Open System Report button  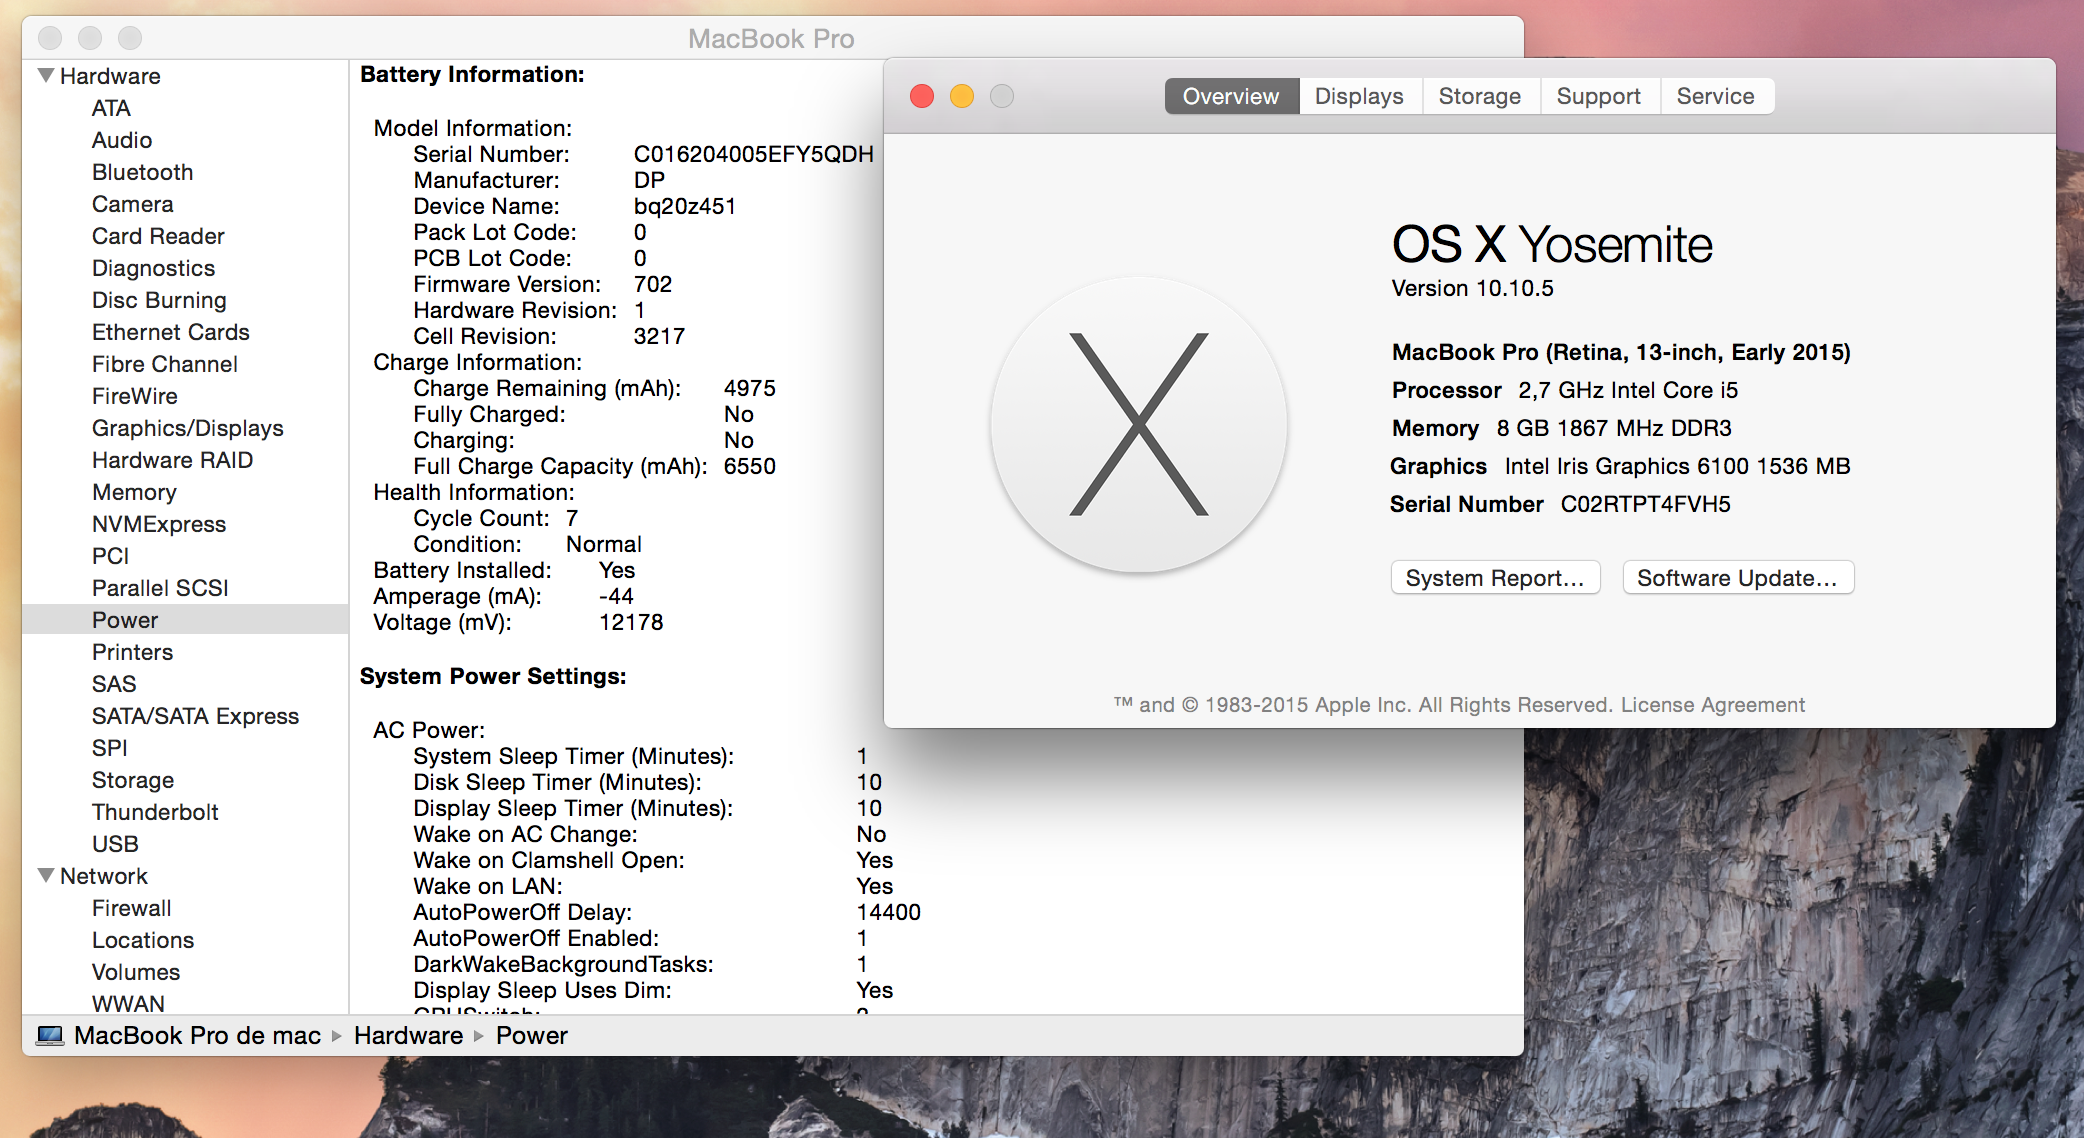coord(1495,578)
